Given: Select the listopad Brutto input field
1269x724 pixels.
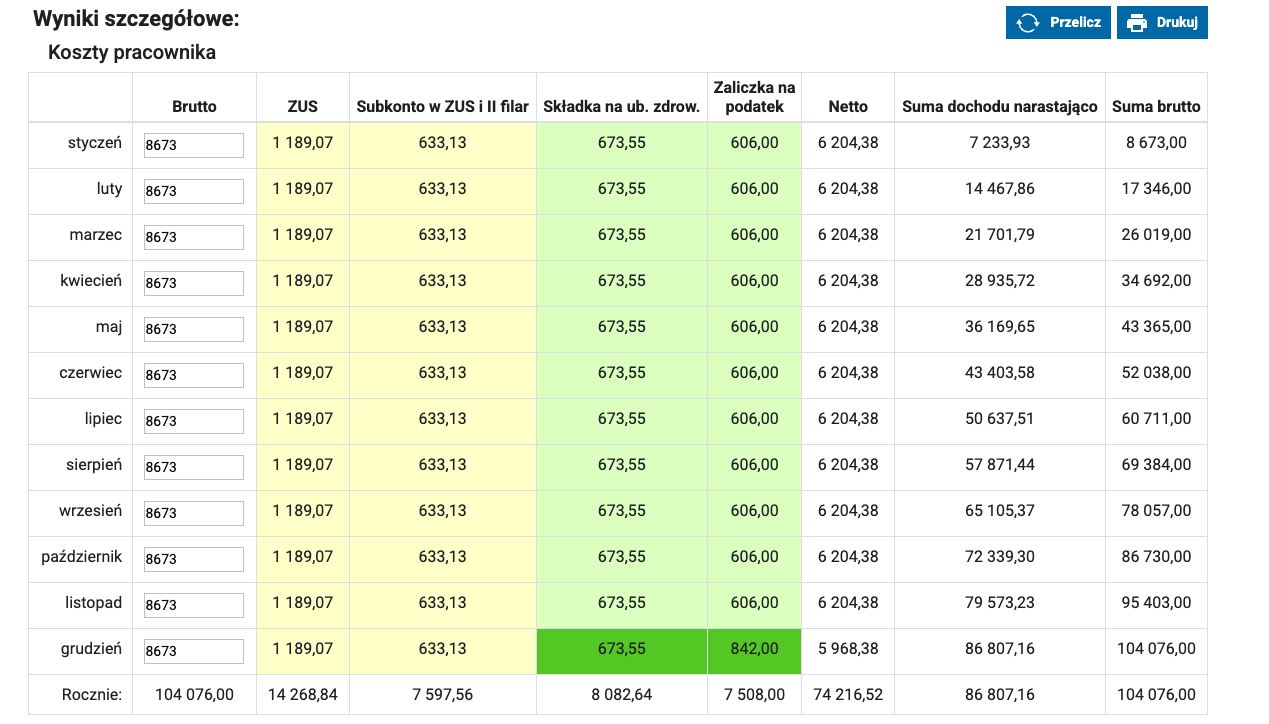Looking at the screenshot, I should click(x=194, y=605).
